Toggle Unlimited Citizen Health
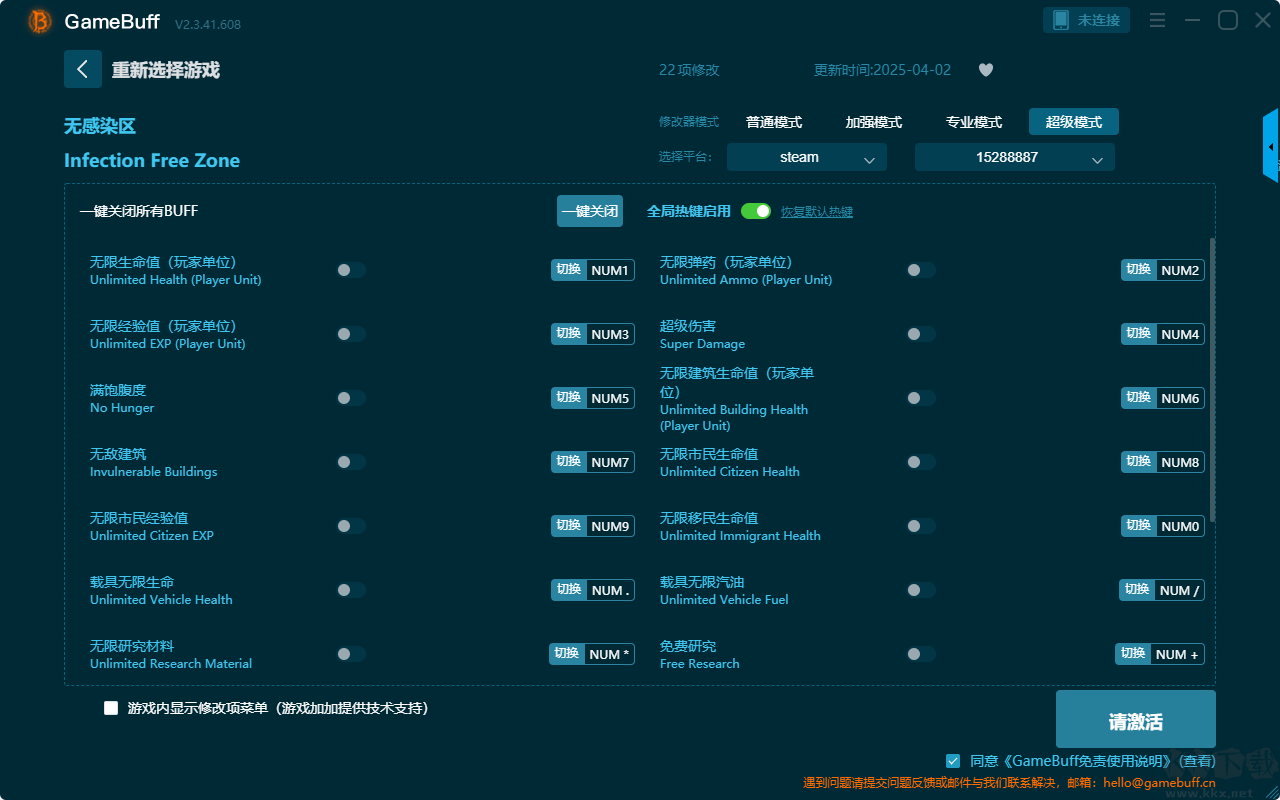This screenshot has width=1280, height=800. tap(921, 462)
